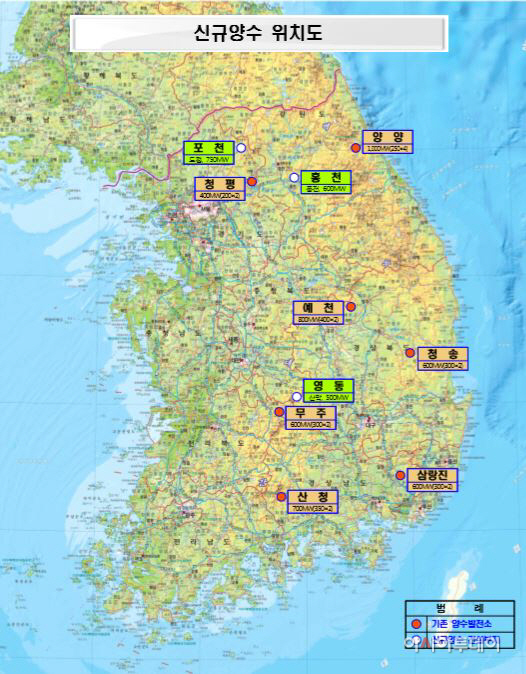
Task: Click the 1,000MW capacity text under 양양
Action: (x=388, y=149)
